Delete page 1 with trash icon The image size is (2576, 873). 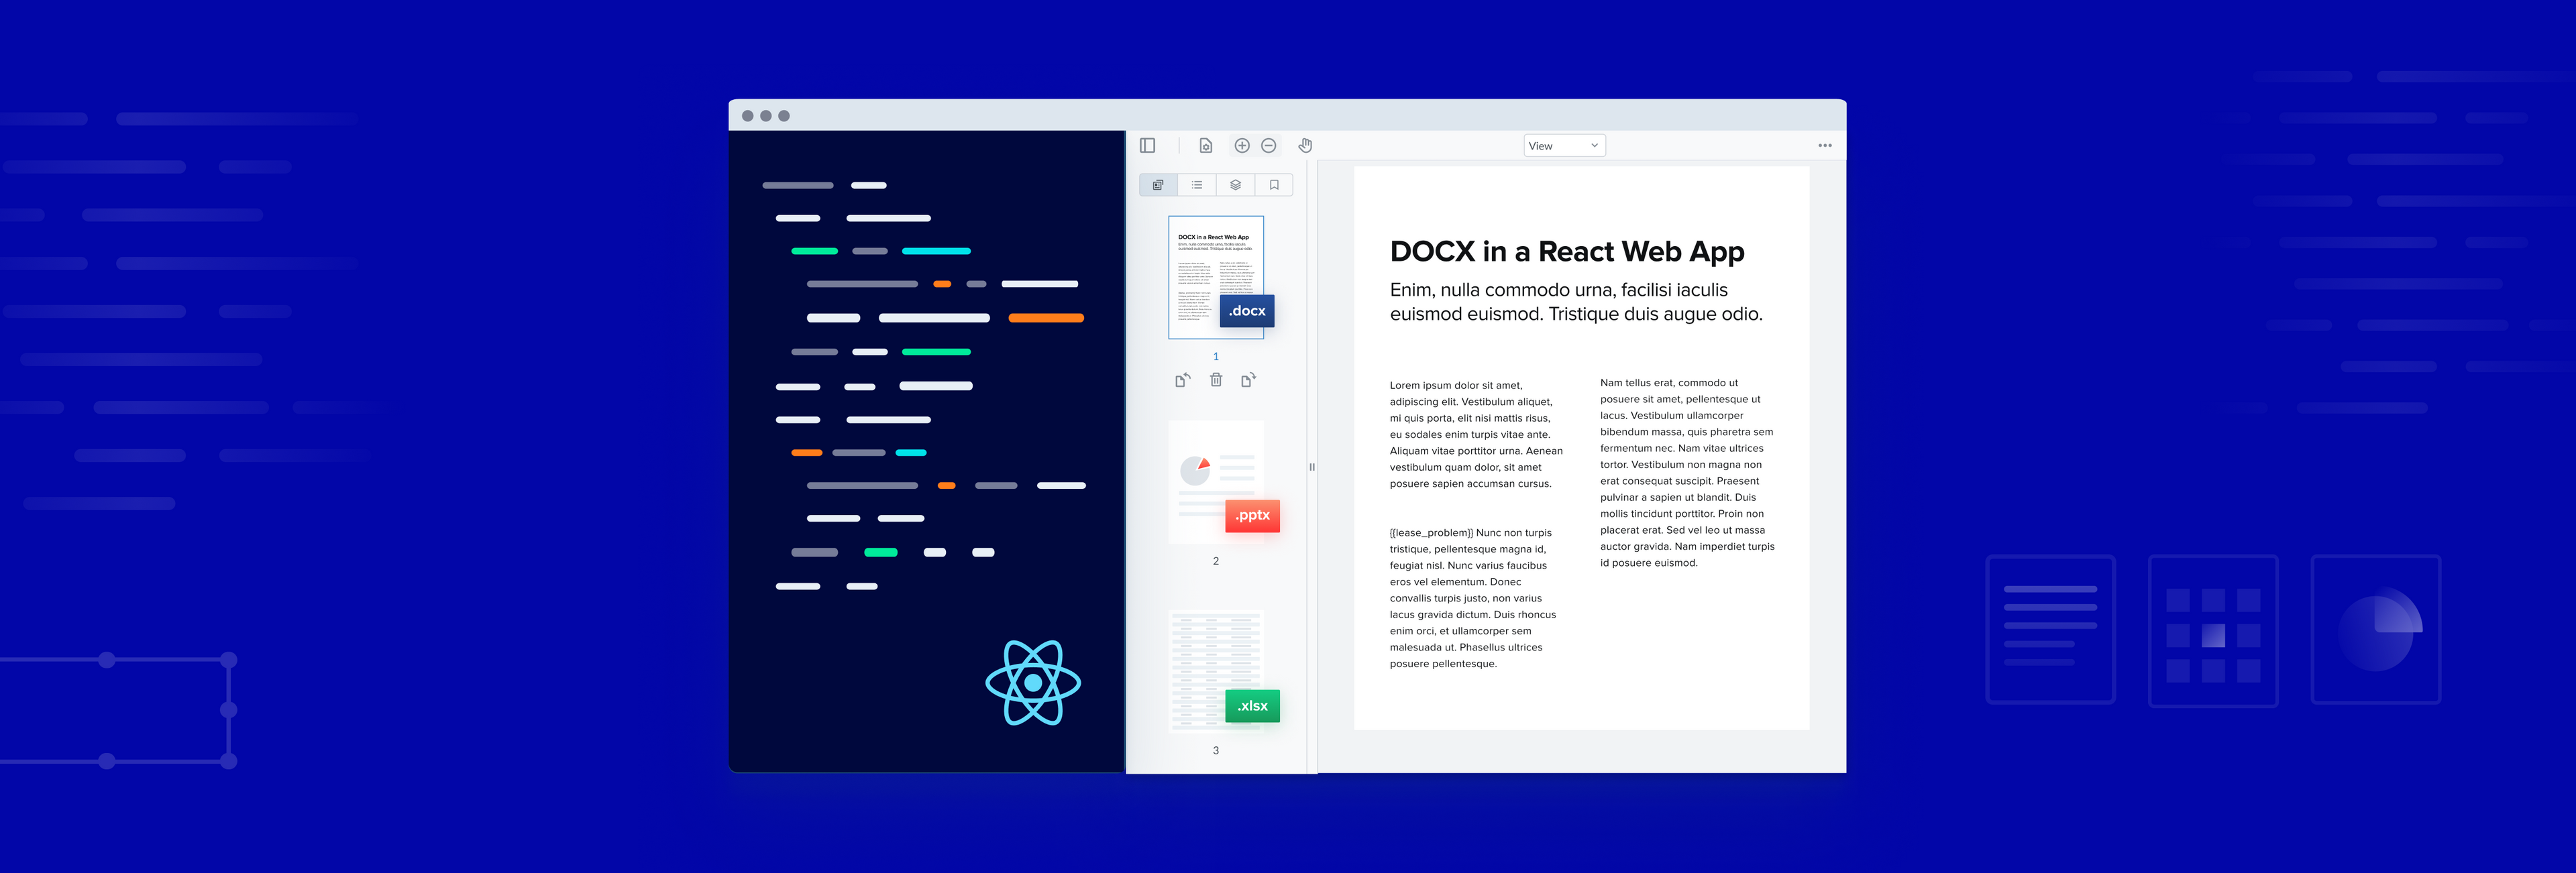pos(1216,380)
